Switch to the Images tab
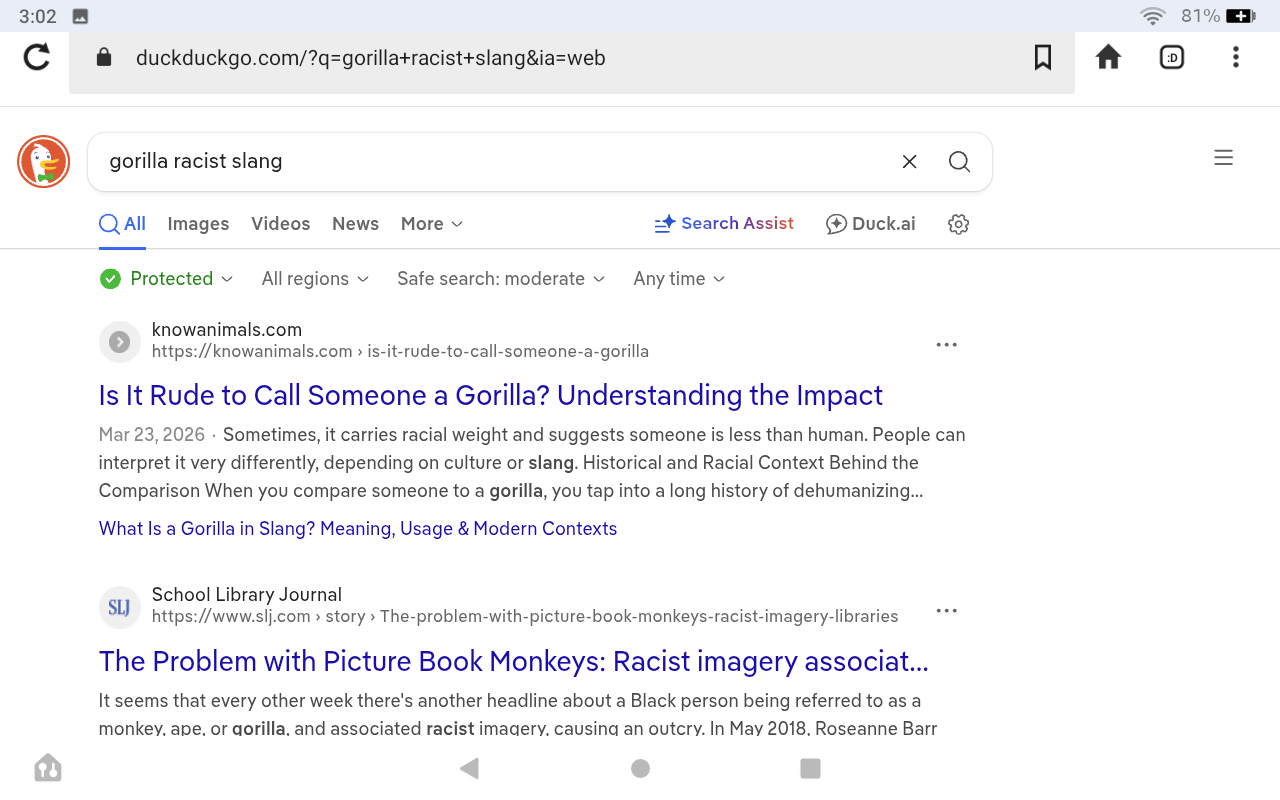 (198, 224)
